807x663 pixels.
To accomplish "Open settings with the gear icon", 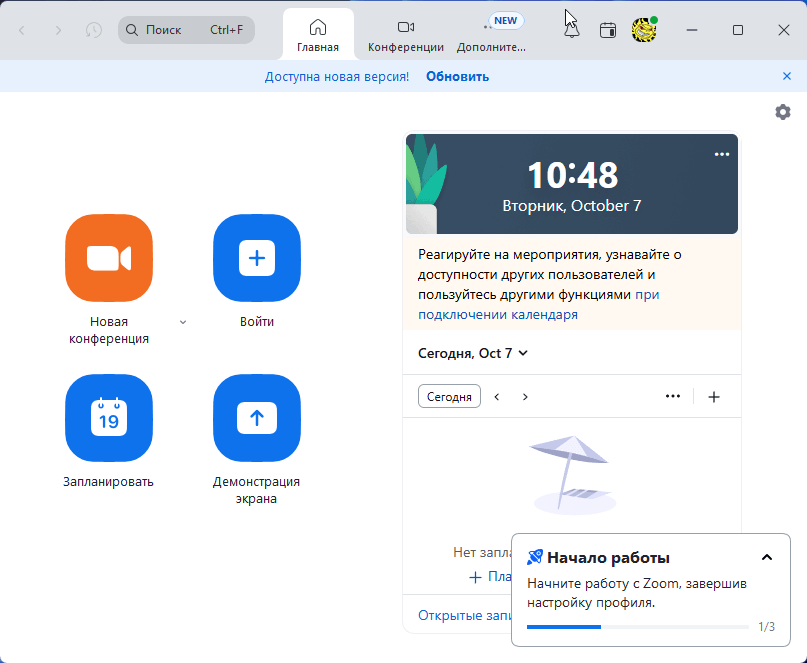I will pyautogui.click(x=783, y=112).
